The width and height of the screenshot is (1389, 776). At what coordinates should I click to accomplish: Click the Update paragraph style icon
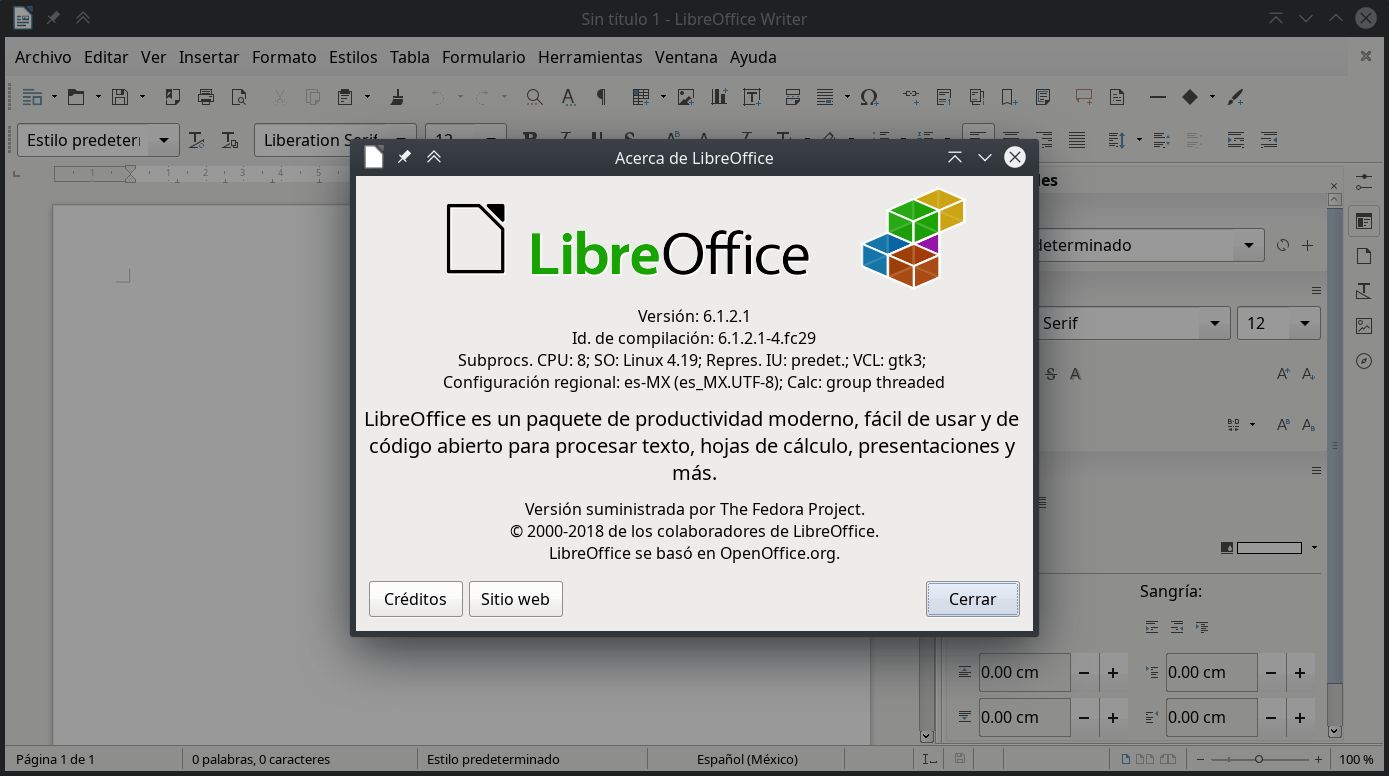[197, 140]
